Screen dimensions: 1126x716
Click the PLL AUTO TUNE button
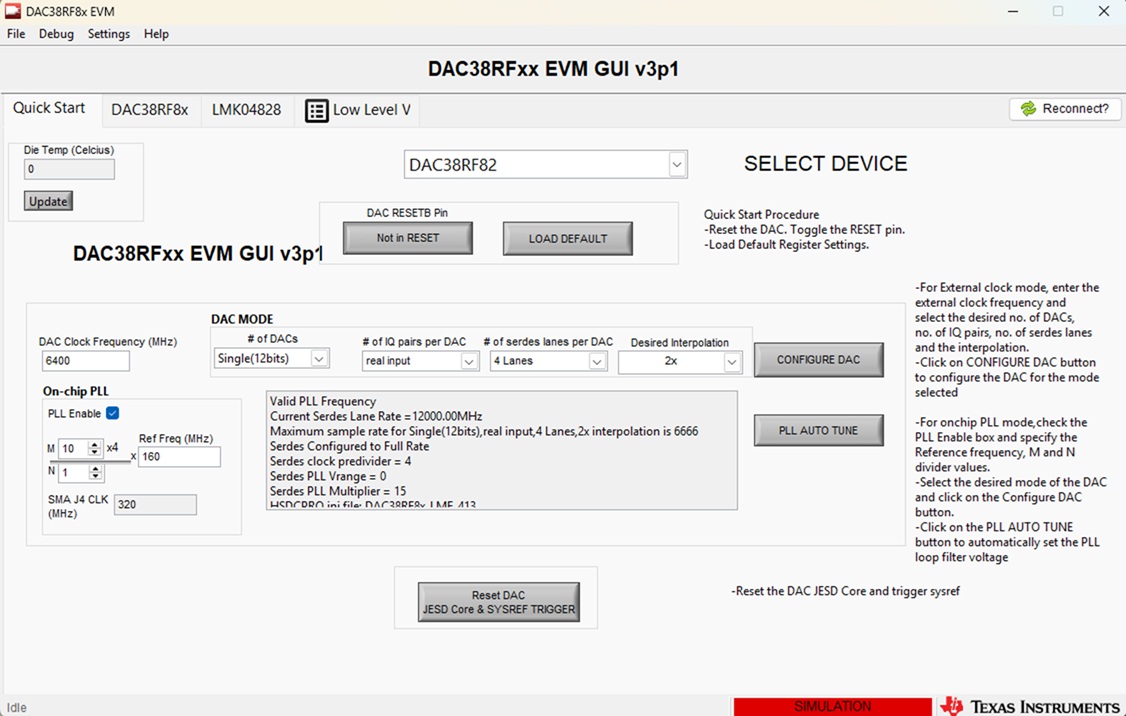point(819,430)
